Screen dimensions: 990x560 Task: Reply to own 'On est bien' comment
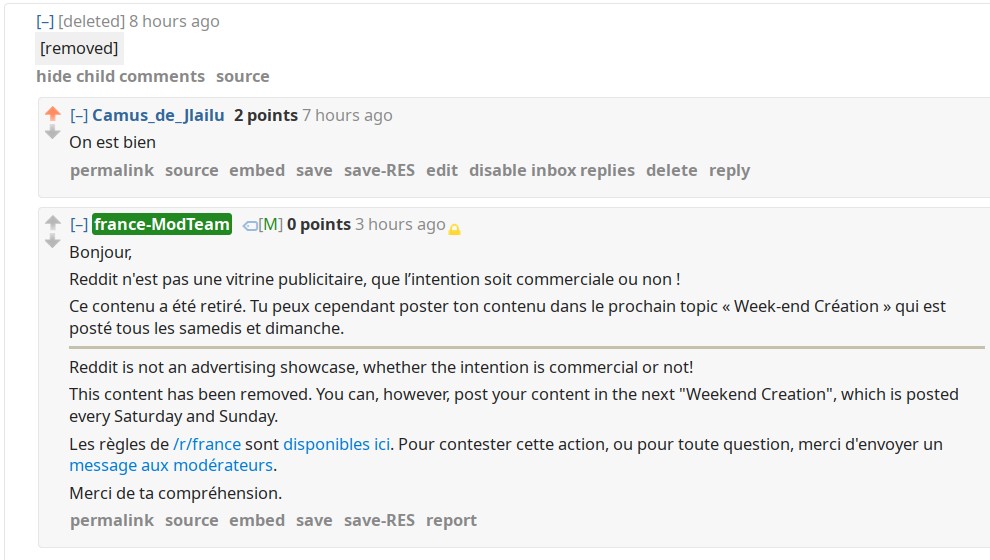pos(729,171)
